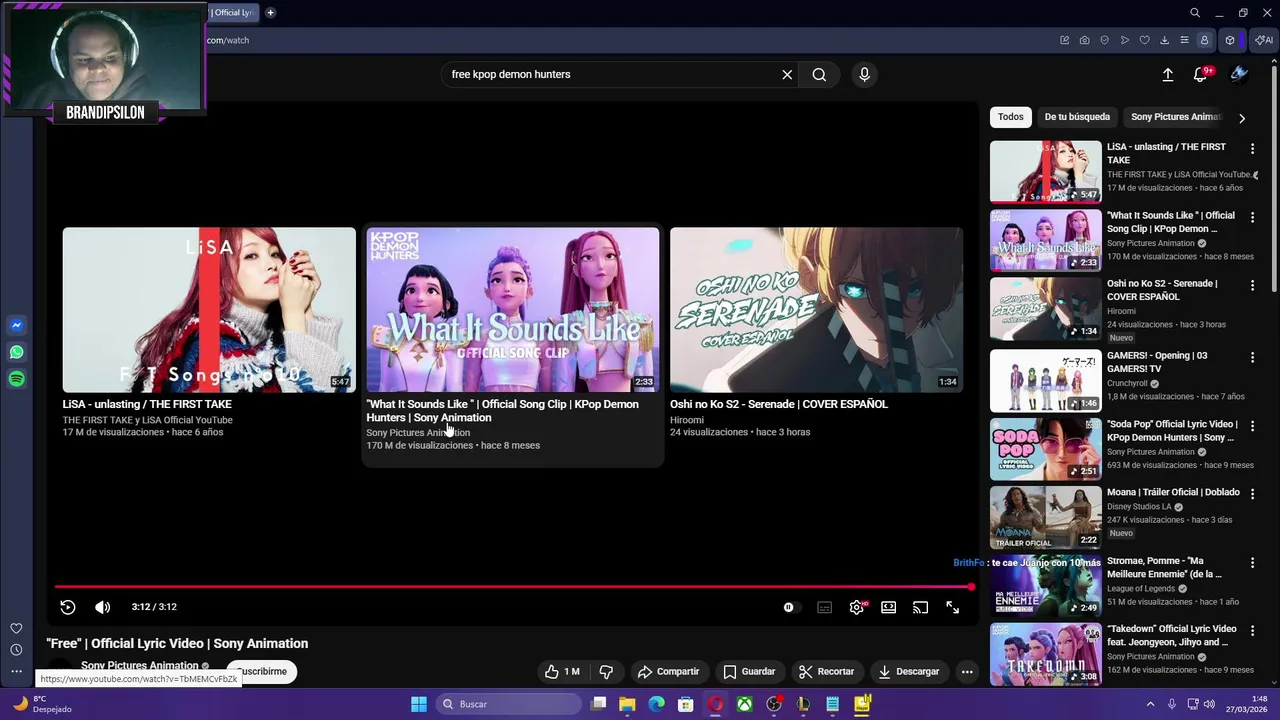Open options menu for GAMERS! Opening sidebar video
Viewport: 1280px width, 720px height.
[x=1252, y=357]
